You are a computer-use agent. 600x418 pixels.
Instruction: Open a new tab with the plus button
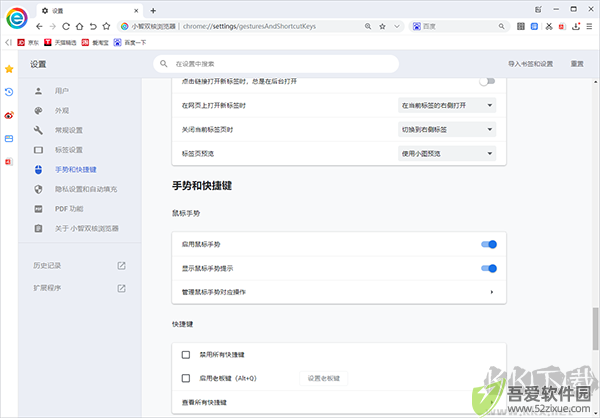[153, 11]
